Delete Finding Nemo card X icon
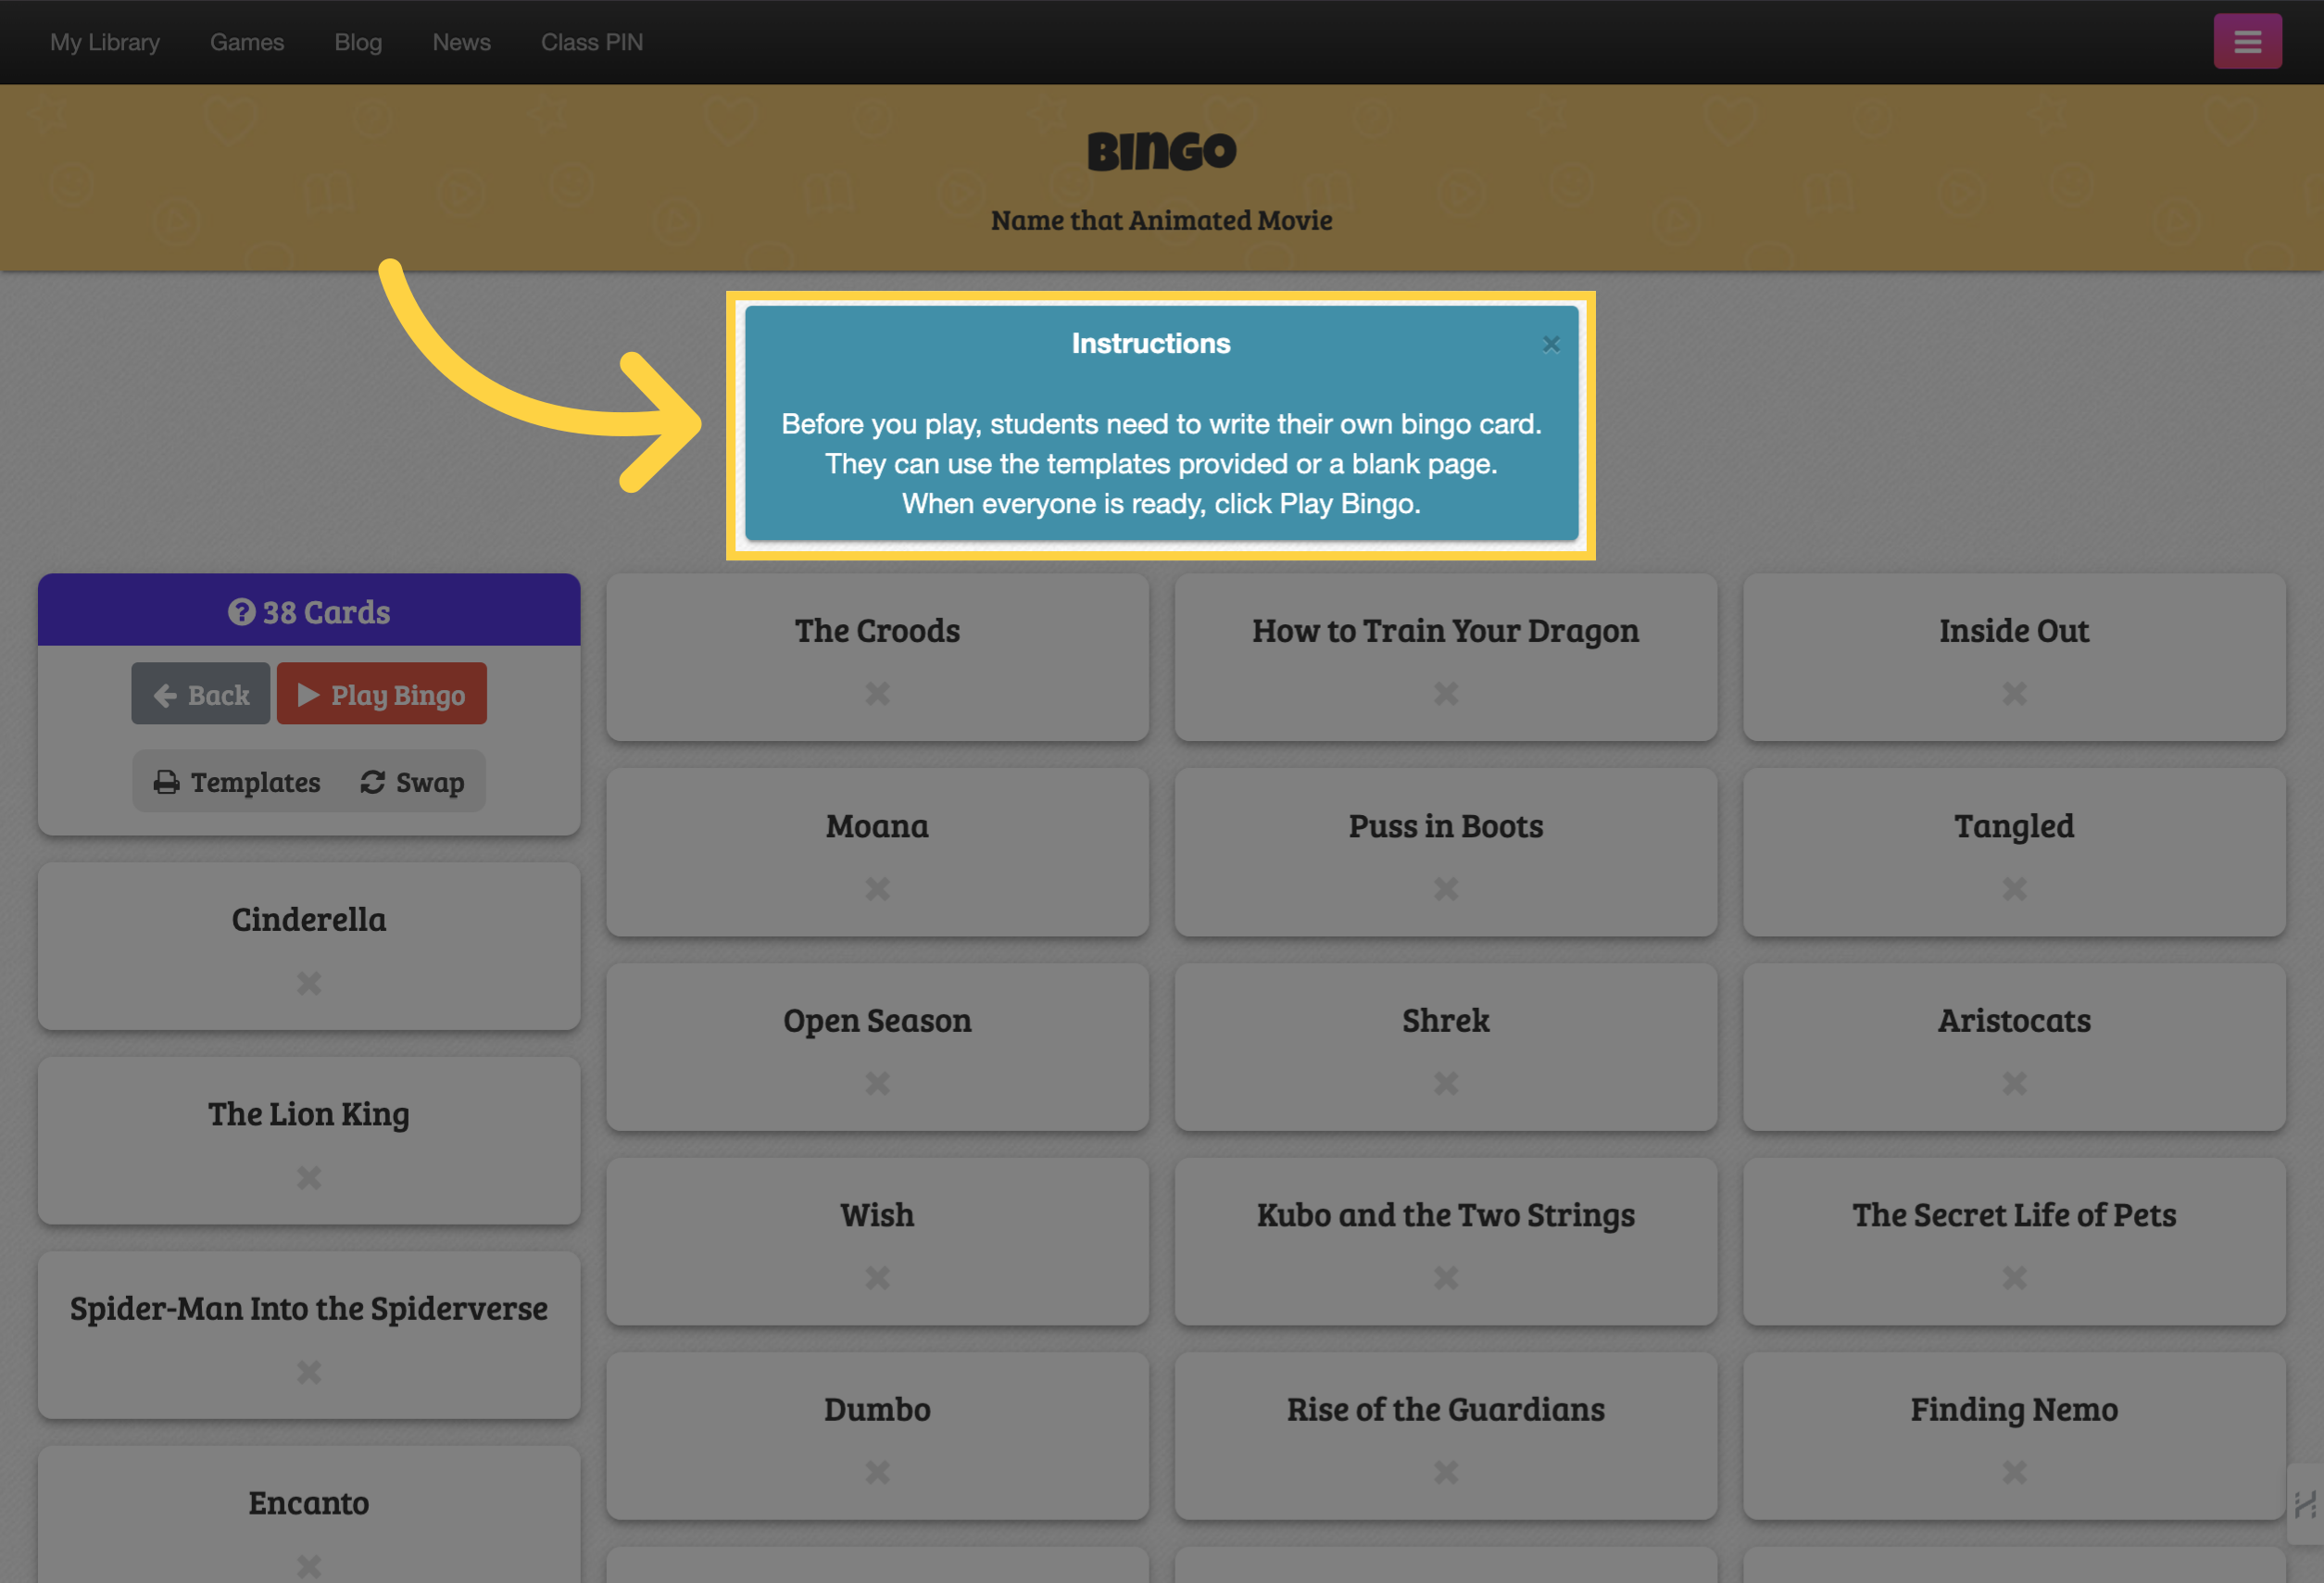Screen dimensions: 2324x1583 point(2014,1472)
